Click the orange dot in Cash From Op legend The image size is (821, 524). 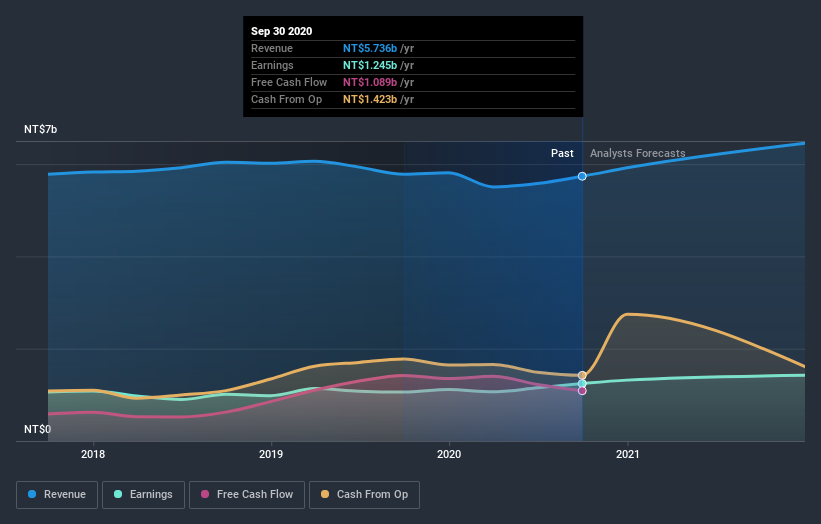(325, 494)
